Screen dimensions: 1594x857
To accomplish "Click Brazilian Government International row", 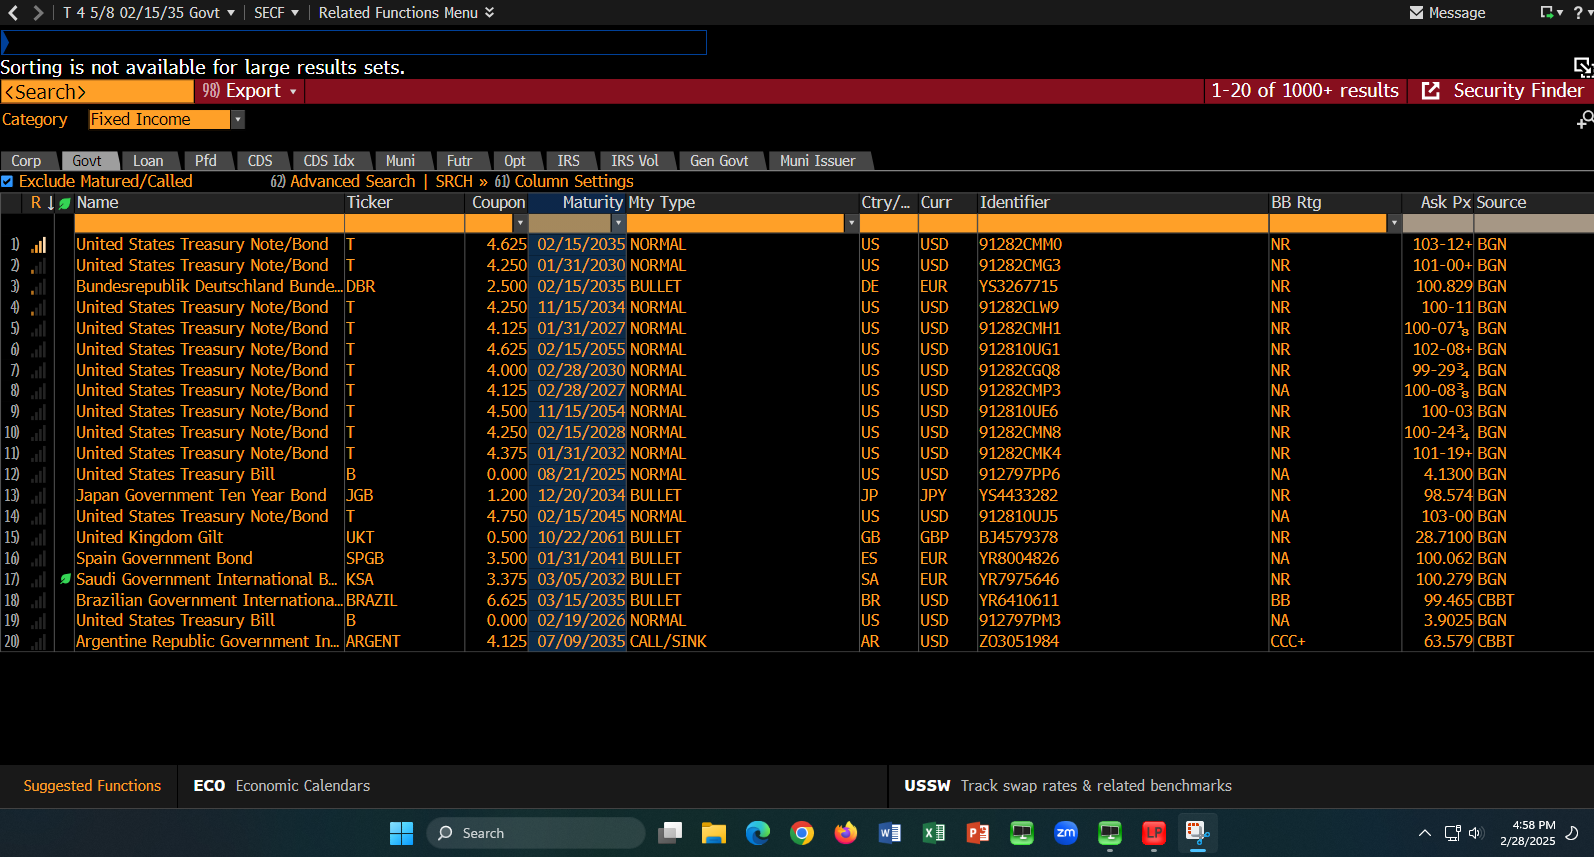I will coord(209,600).
